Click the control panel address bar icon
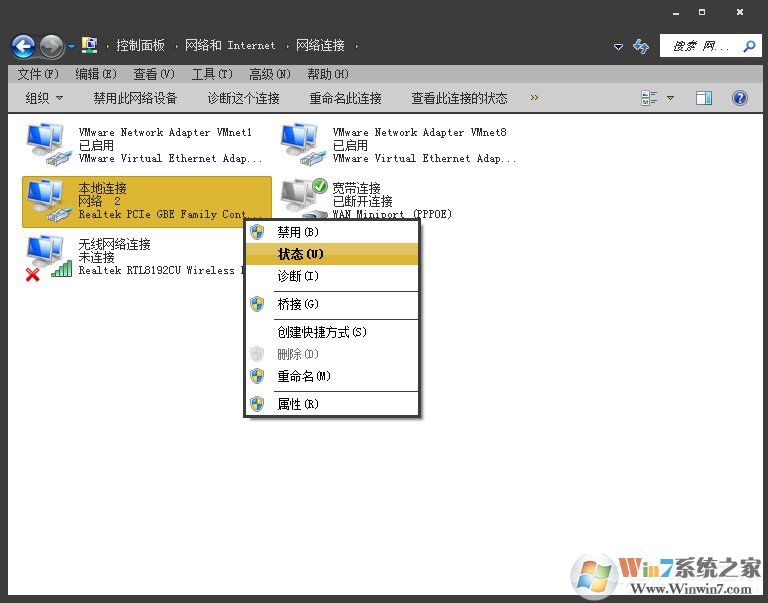Screen dimensions: 768x603 [90, 46]
